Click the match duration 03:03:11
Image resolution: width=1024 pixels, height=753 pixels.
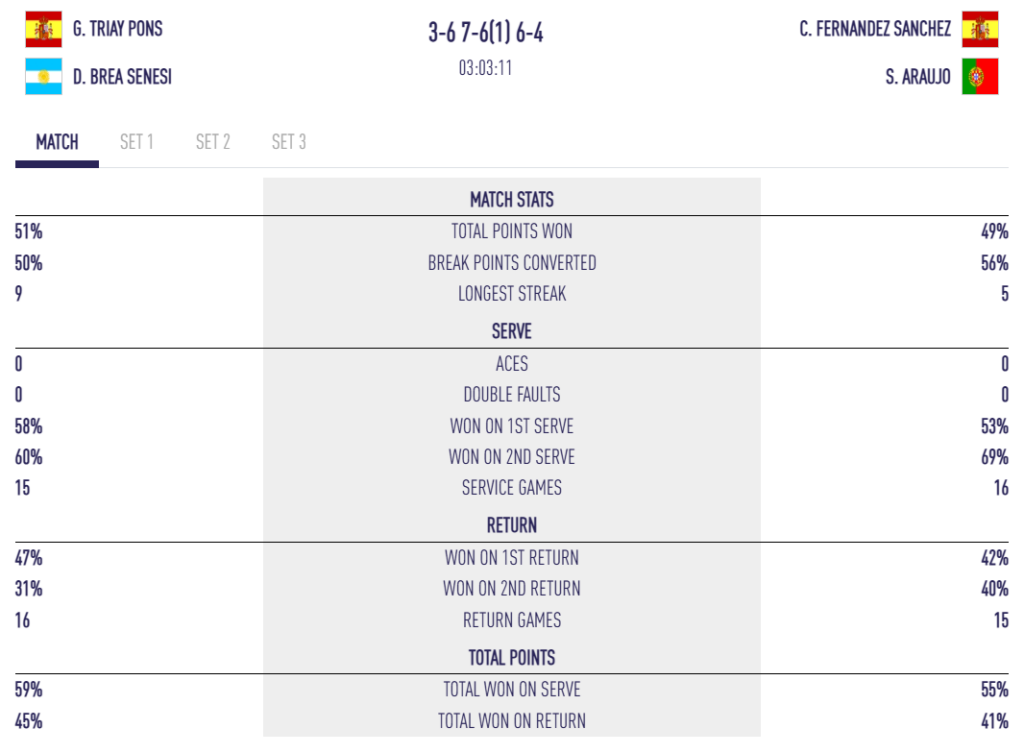point(485,68)
